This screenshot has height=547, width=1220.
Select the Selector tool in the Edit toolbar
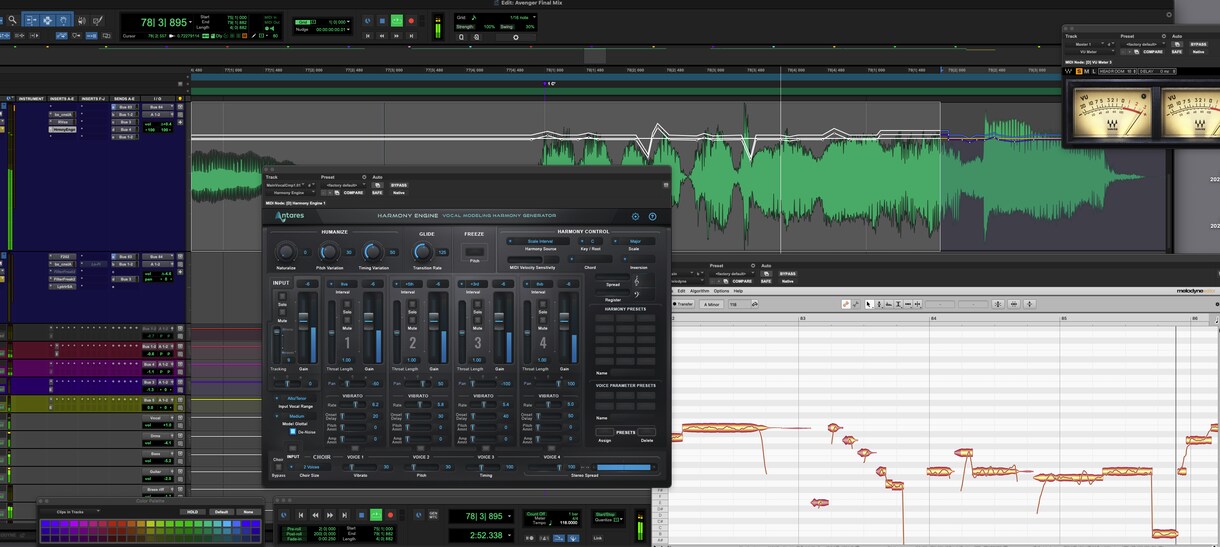click(47, 20)
